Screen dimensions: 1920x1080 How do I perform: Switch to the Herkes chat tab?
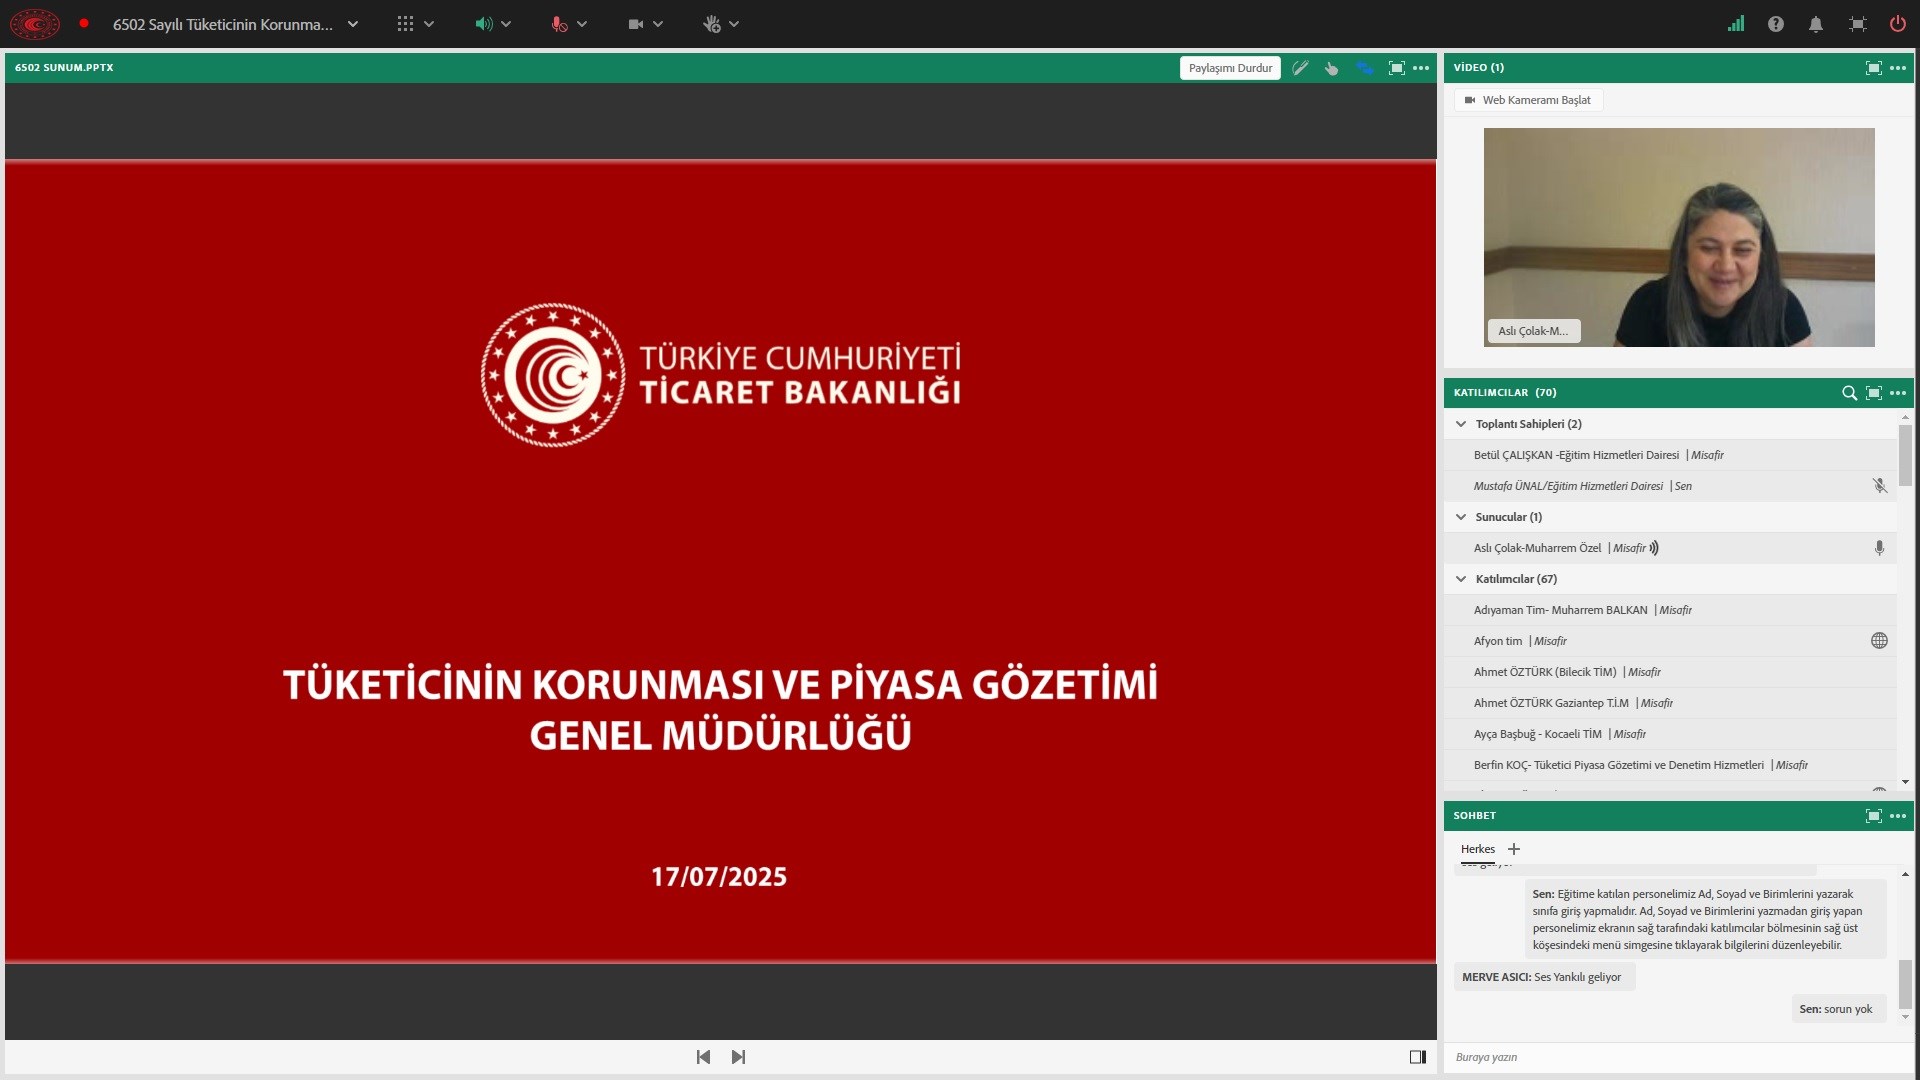1478,849
